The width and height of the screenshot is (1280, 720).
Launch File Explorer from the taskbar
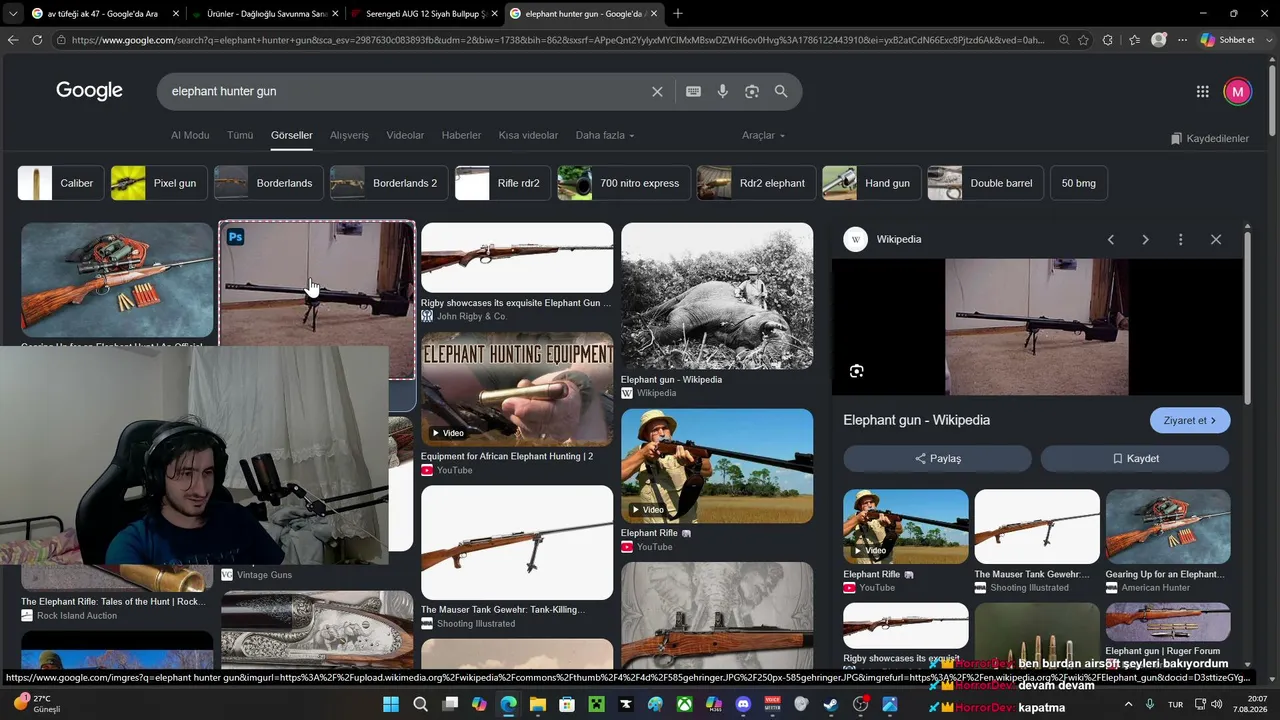[538, 704]
